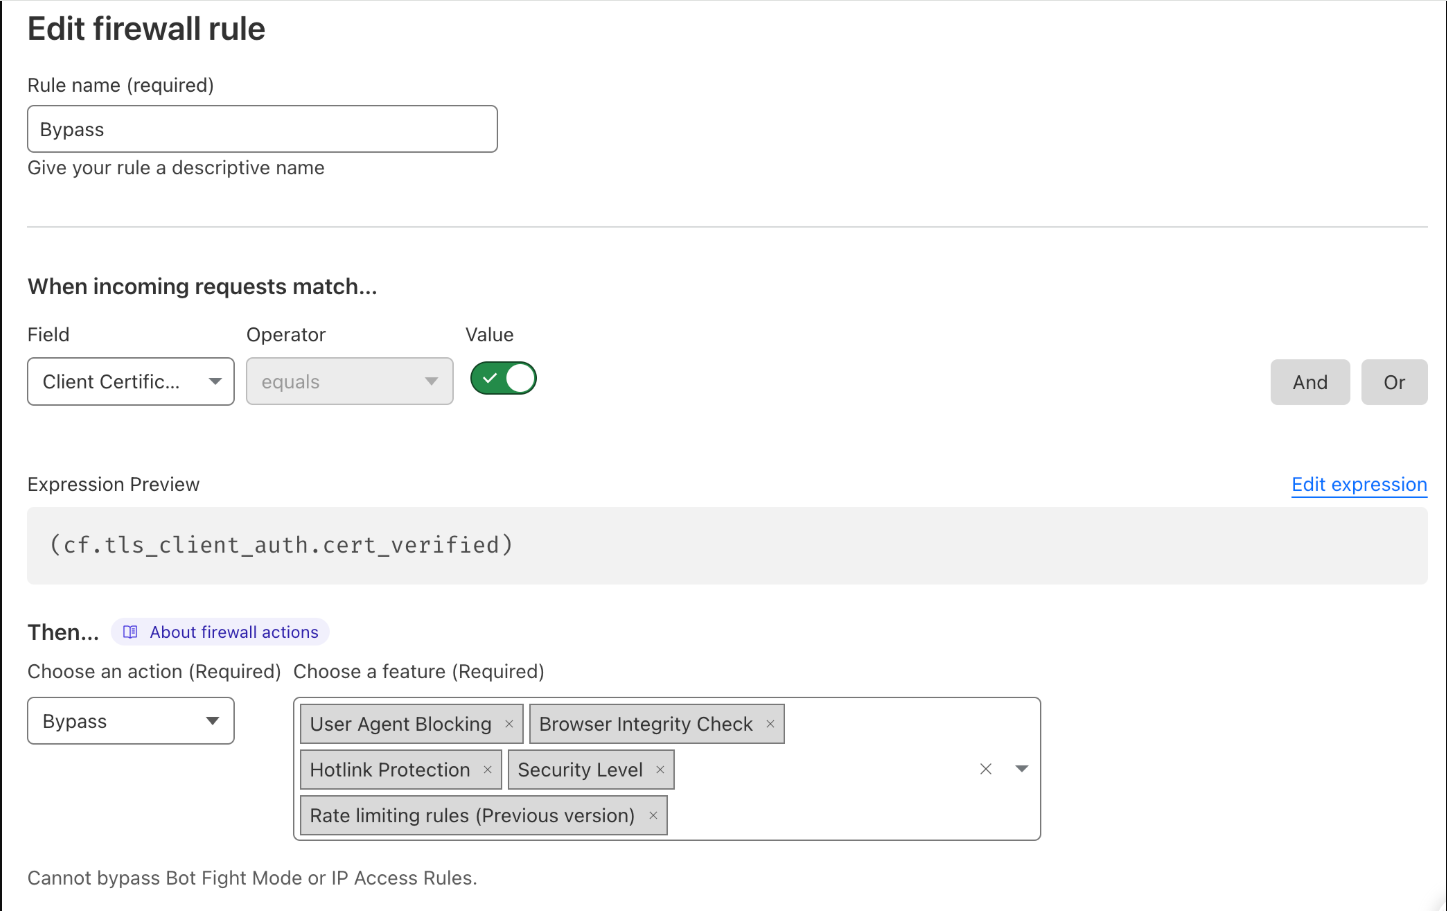Click the Rule name input field
1447x911 pixels.
pyautogui.click(x=262, y=129)
